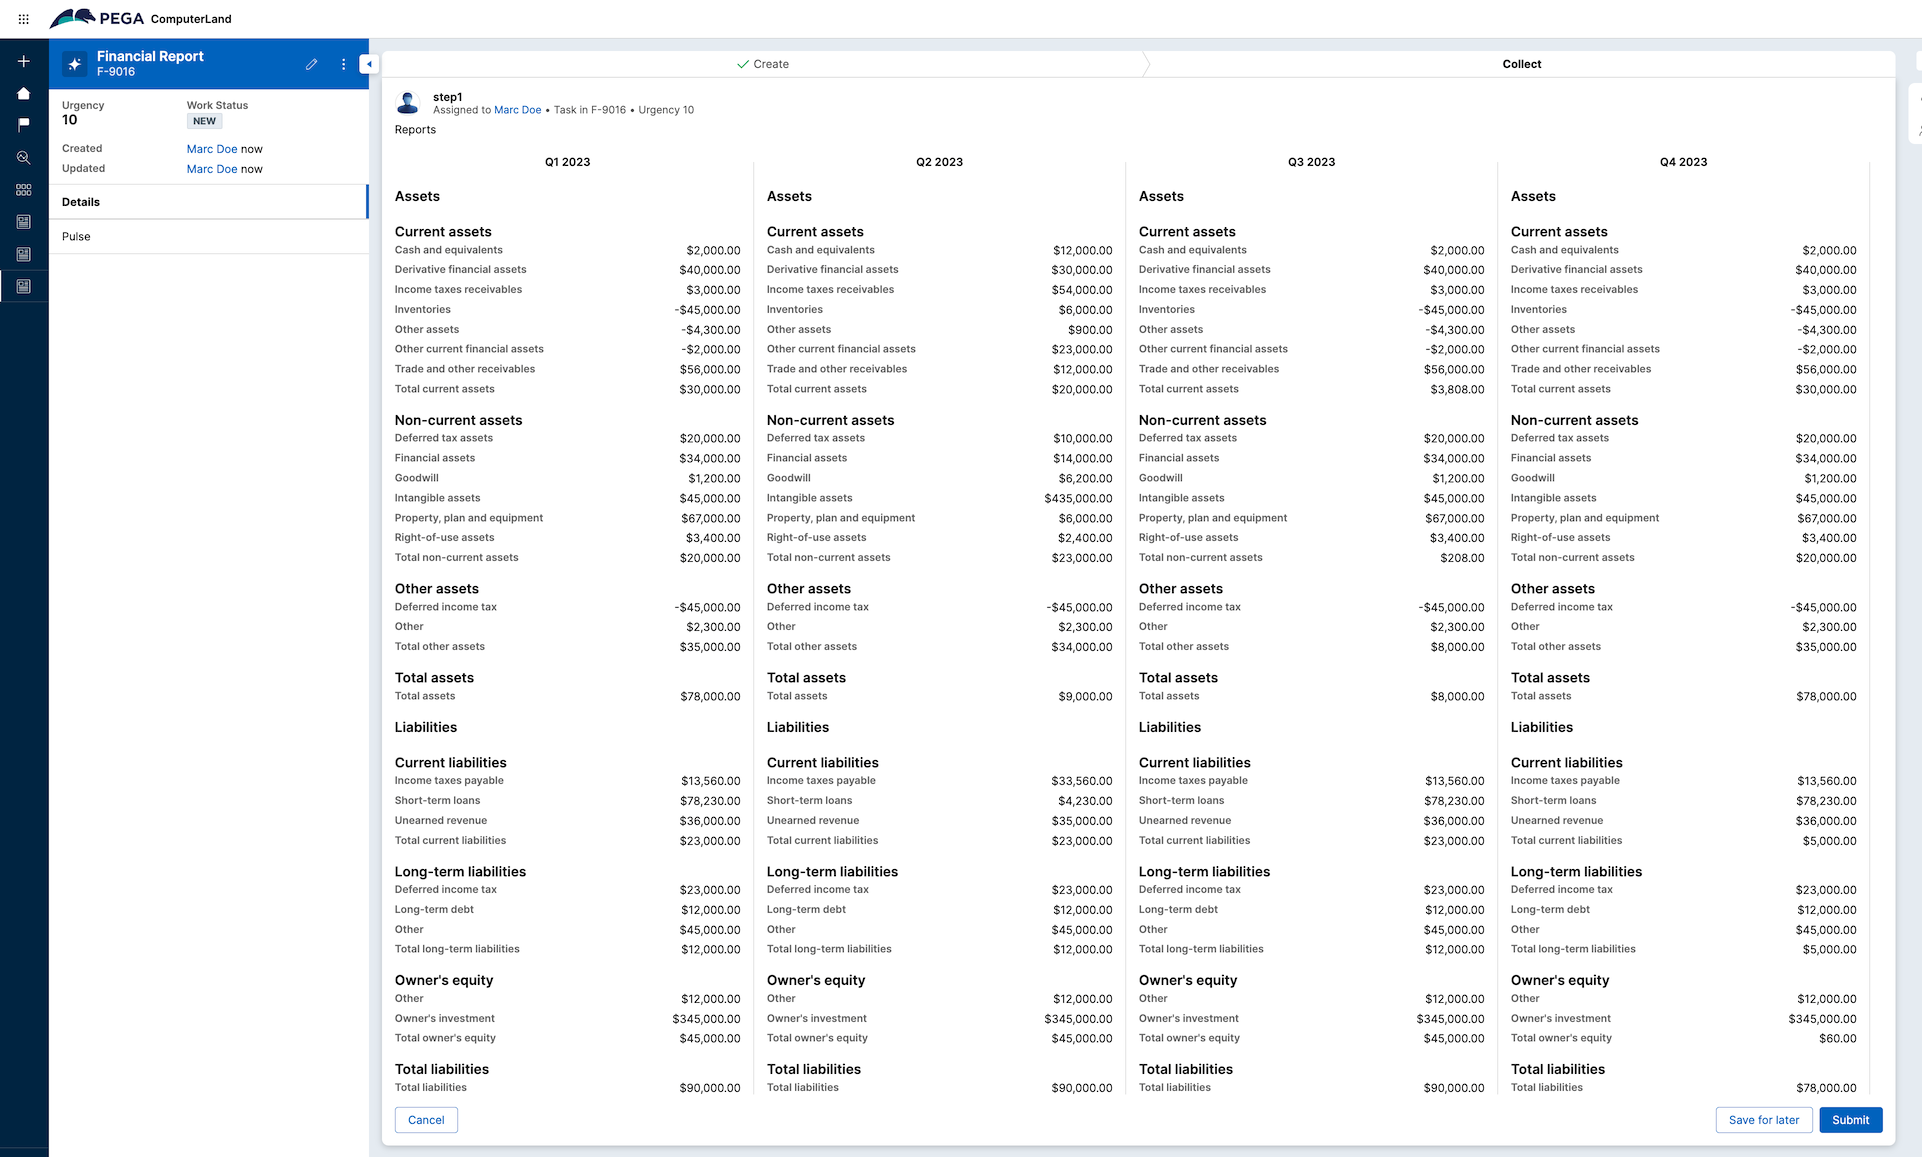Collapse the summary panel with arrow toggle

point(369,64)
